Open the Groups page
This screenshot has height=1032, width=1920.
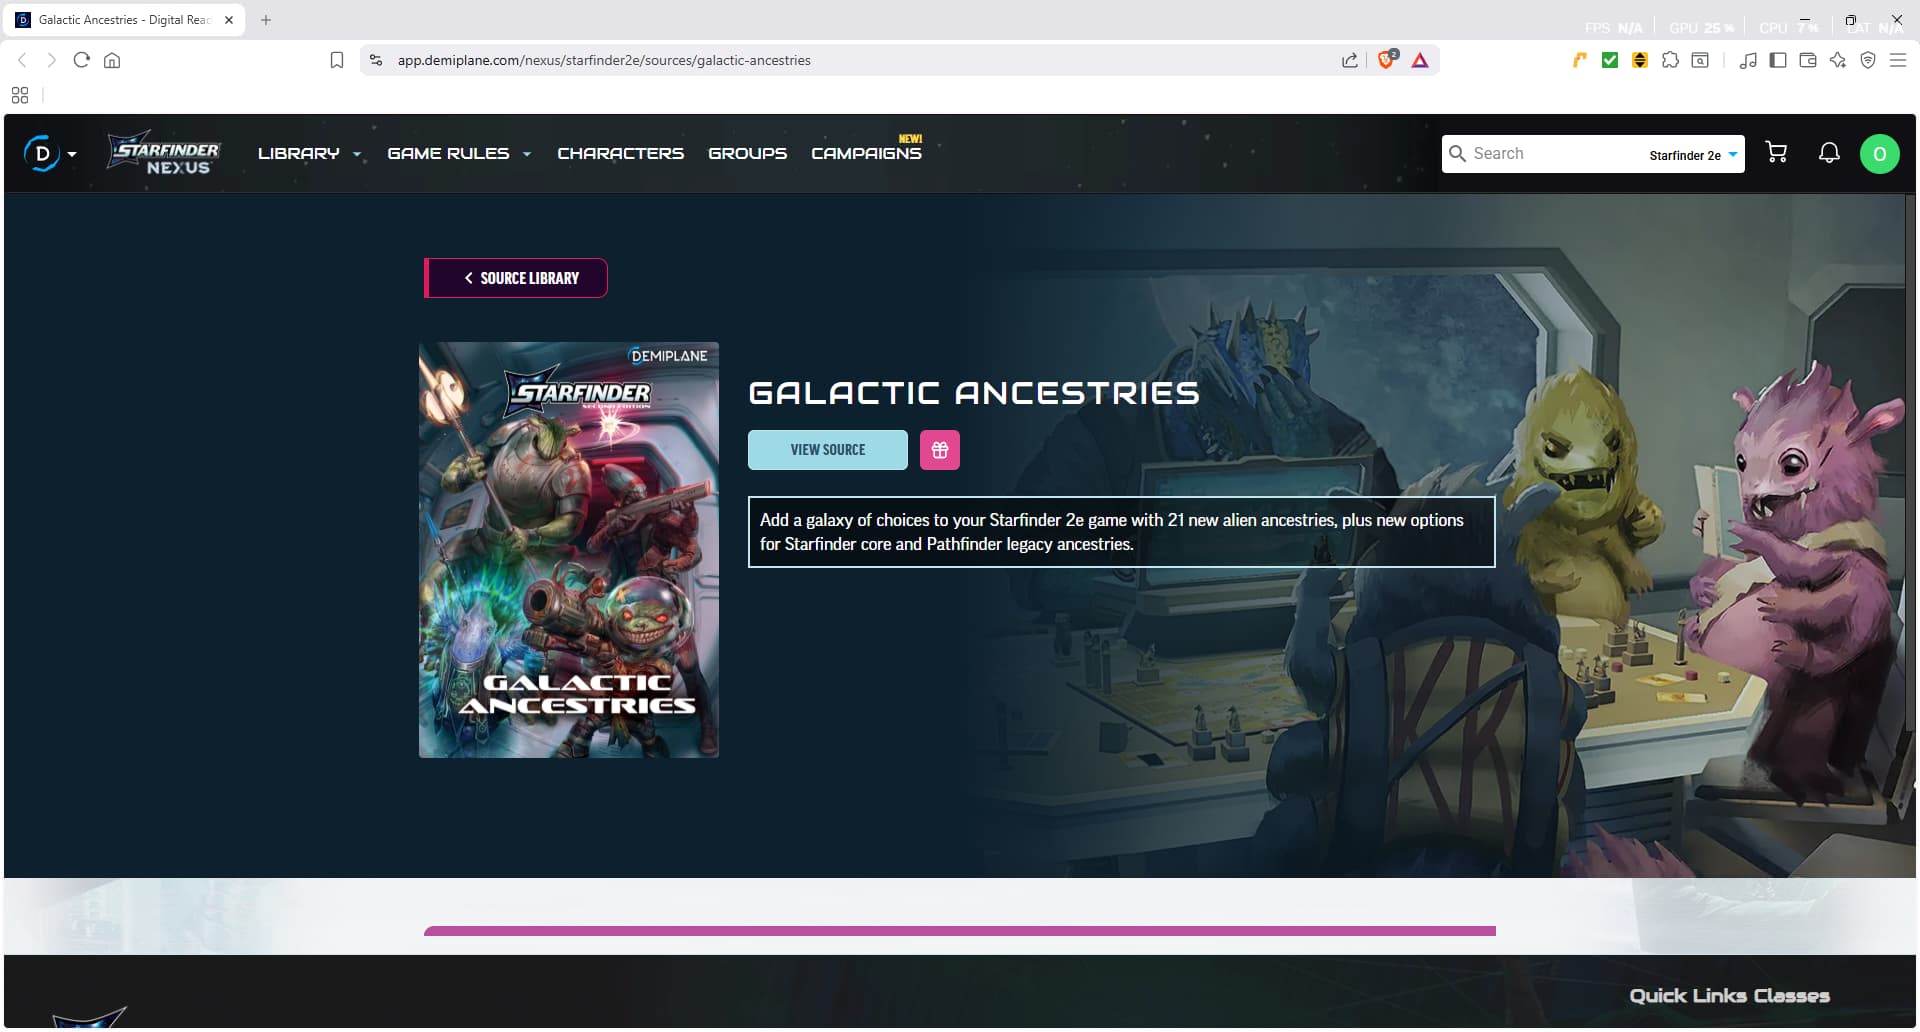[x=747, y=154]
